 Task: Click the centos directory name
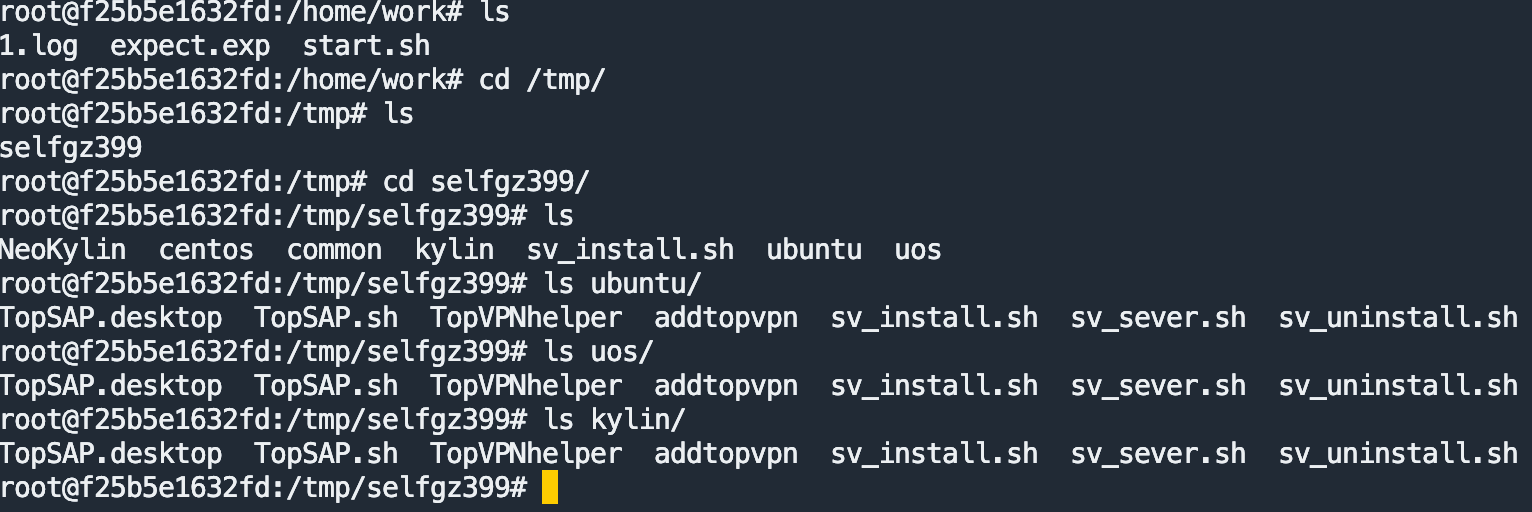pyautogui.click(x=206, y=250)
